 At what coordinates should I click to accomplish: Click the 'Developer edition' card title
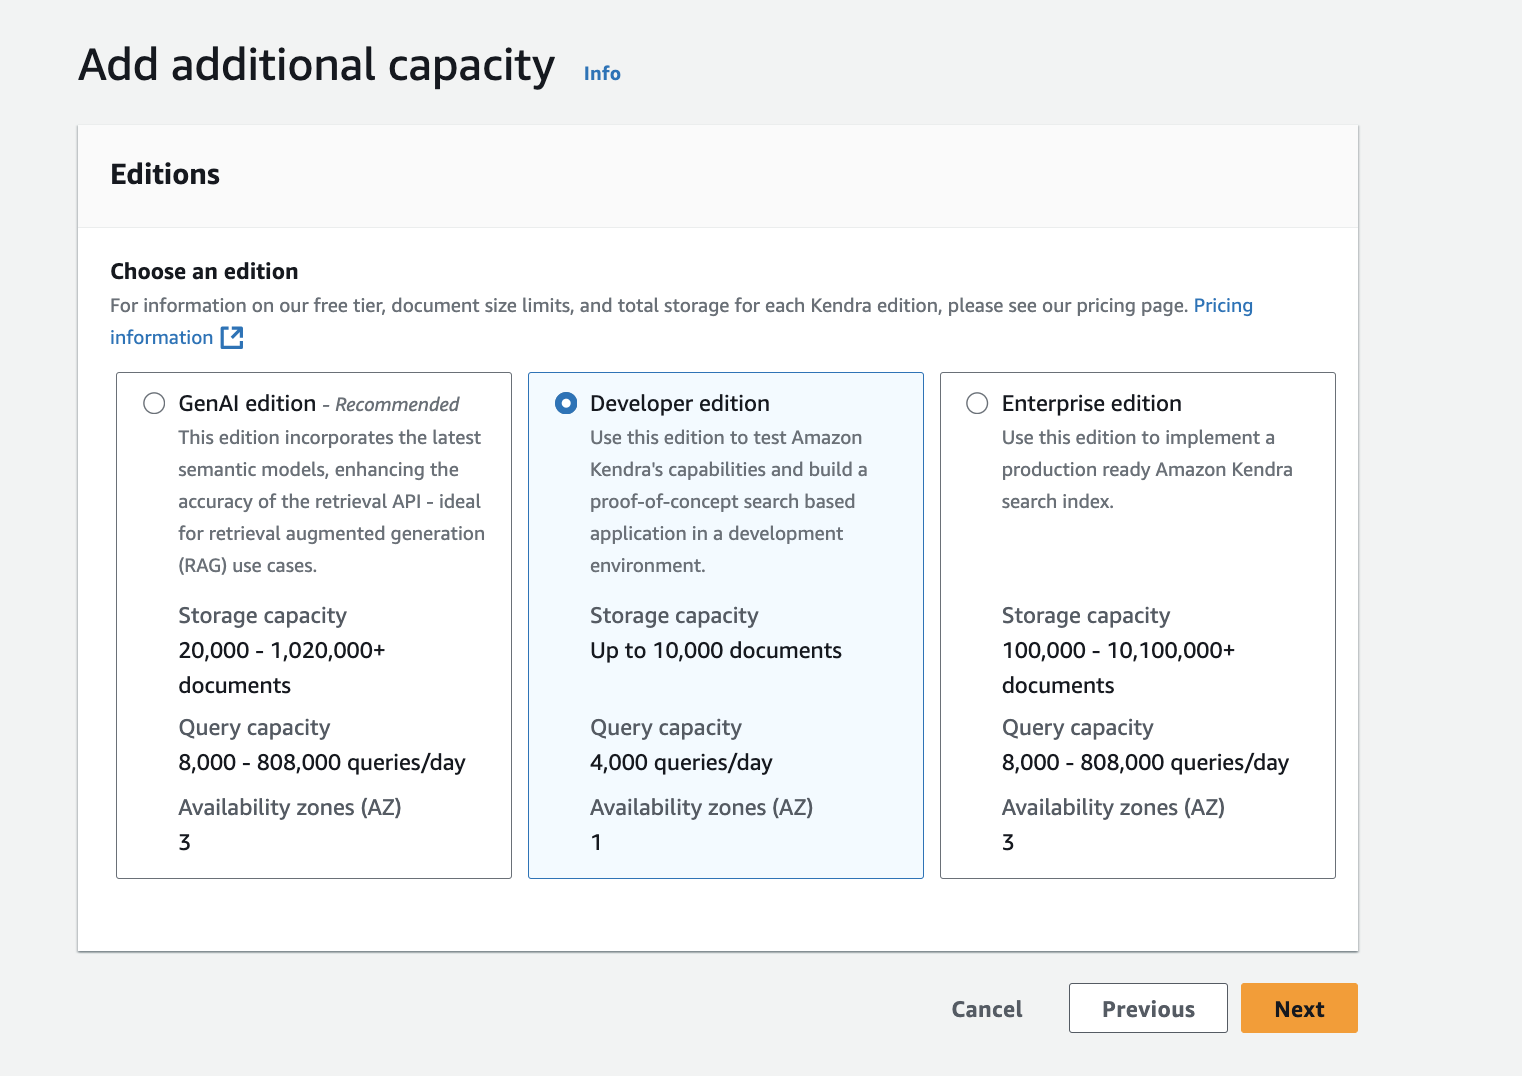680,403
